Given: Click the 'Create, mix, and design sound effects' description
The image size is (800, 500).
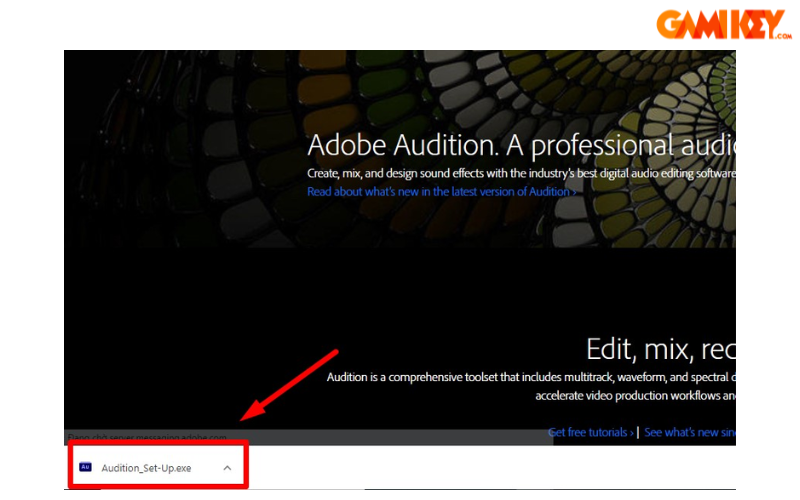Looking at the screenshot, I should (x=520, y=174).
